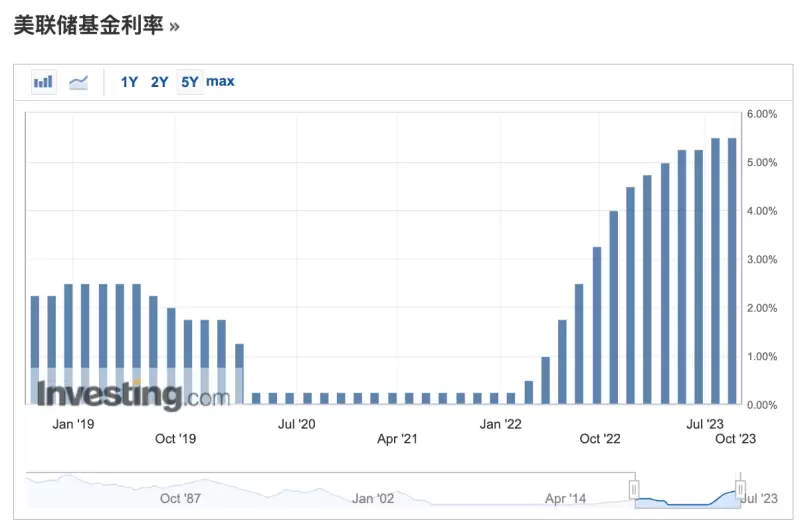Select the 2Y time range
The image size is (800, 525).
pyautogui.click(x=159, y=82)
